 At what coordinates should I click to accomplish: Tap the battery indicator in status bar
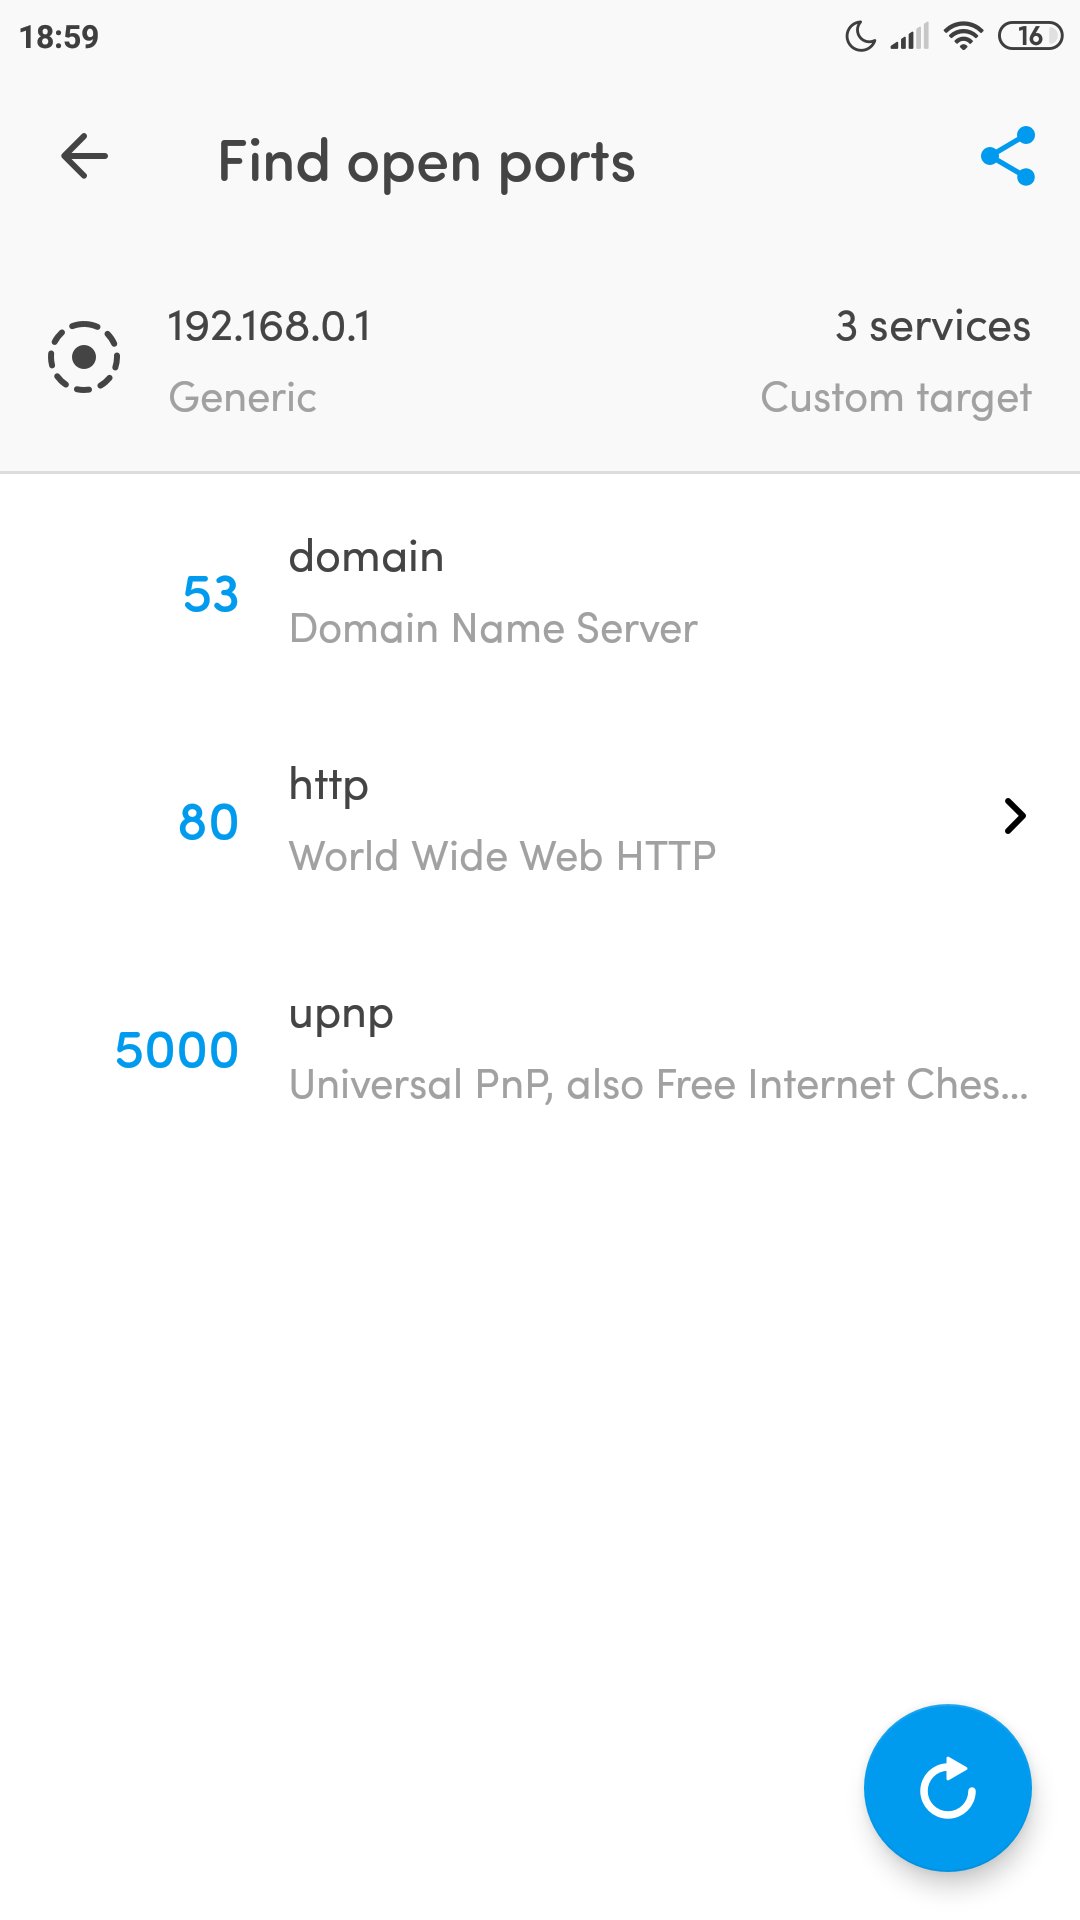1030,37
